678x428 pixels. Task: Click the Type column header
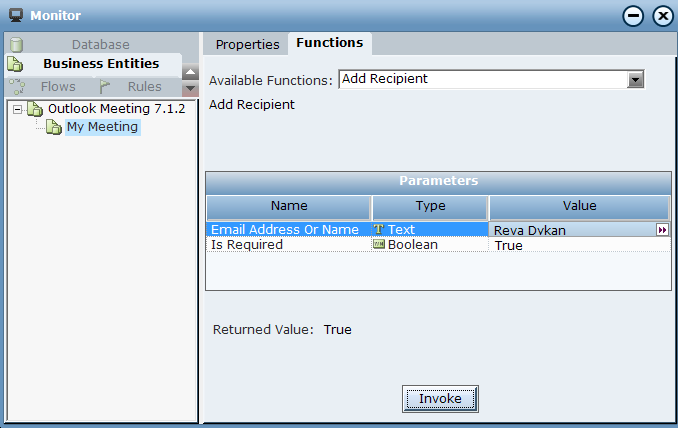click(430, 206)
